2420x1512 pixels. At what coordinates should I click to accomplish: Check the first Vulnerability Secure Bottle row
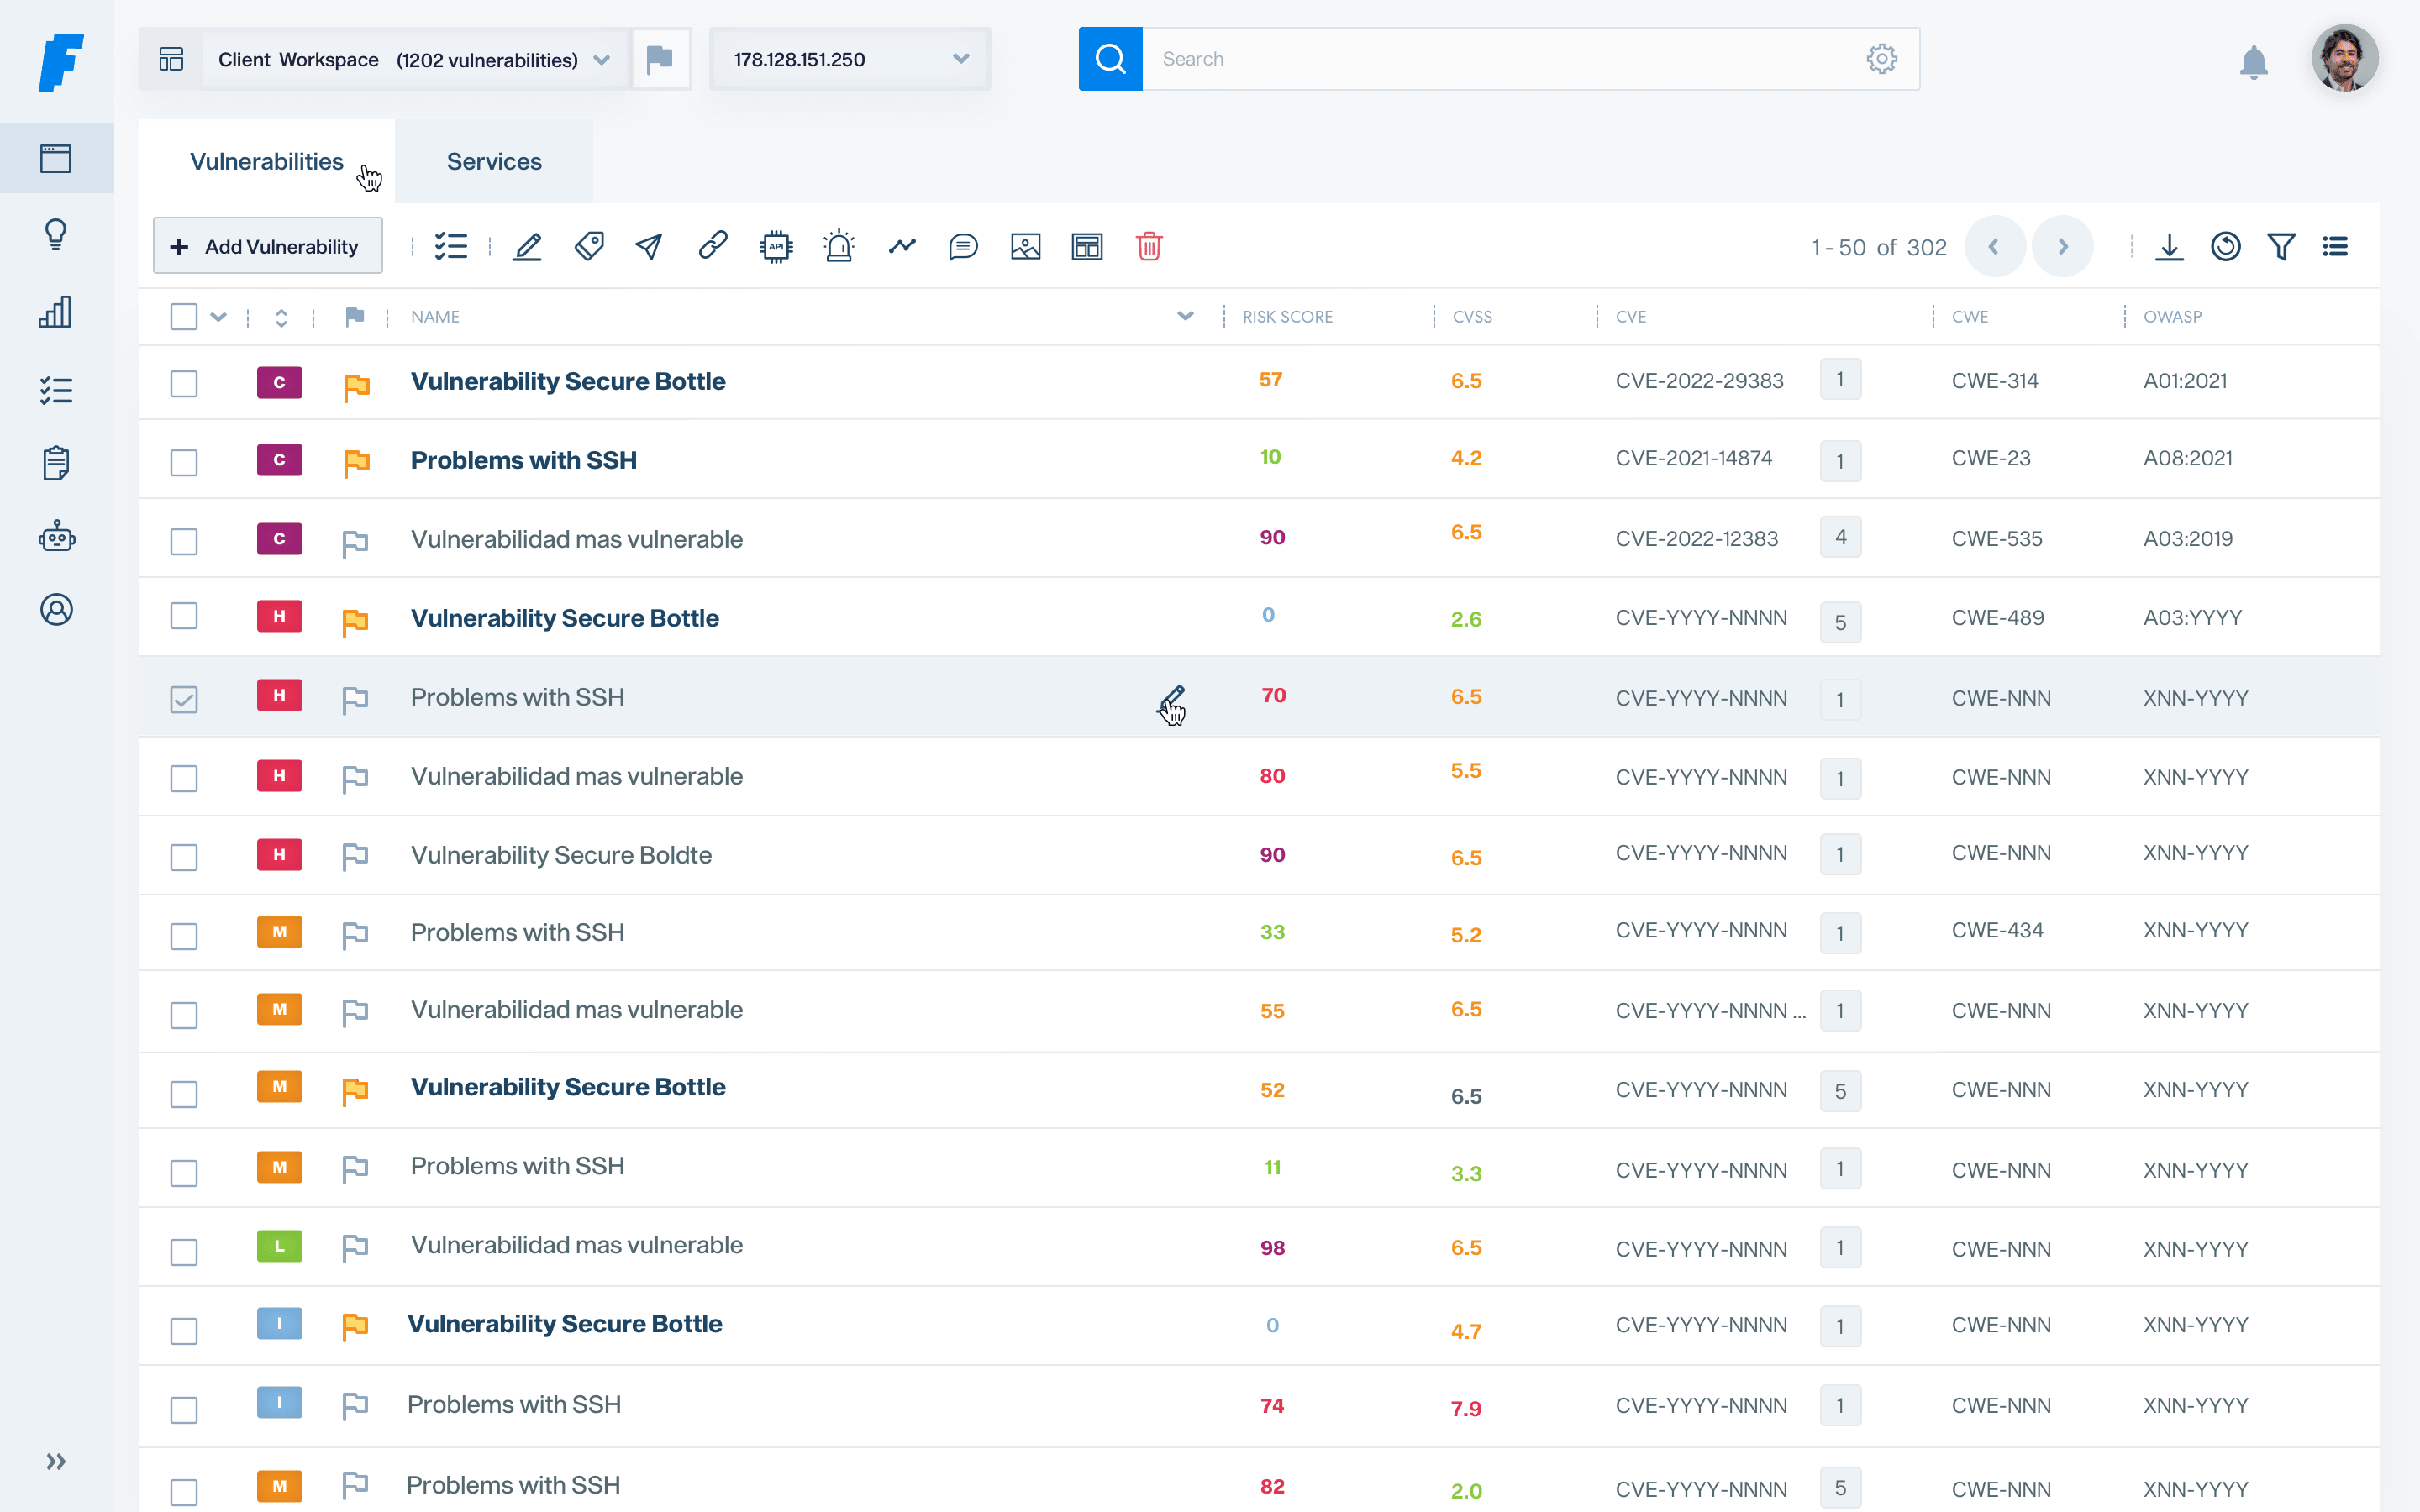coord(184,383)
